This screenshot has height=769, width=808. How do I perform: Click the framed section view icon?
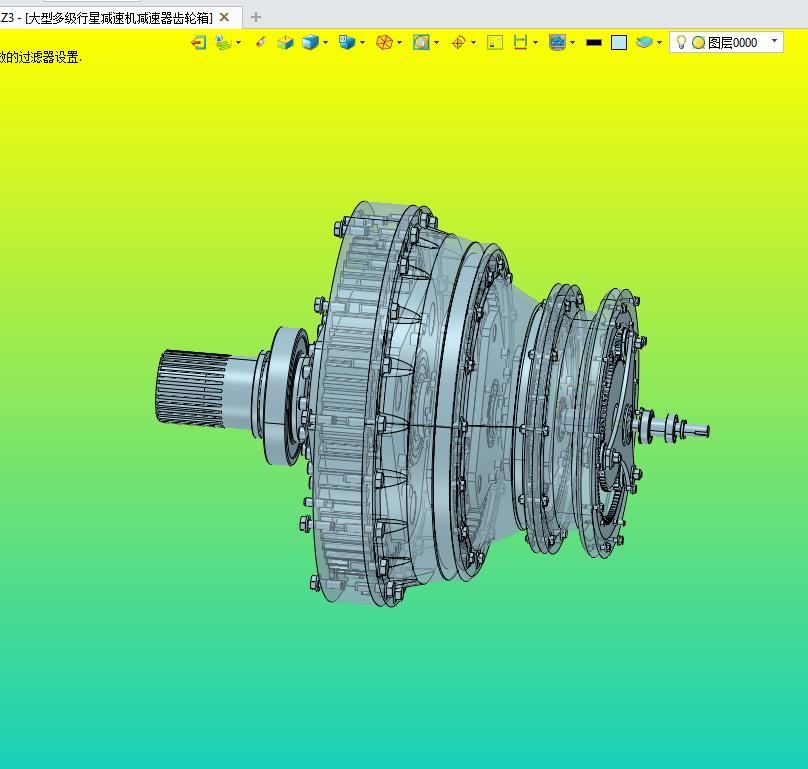421,42
